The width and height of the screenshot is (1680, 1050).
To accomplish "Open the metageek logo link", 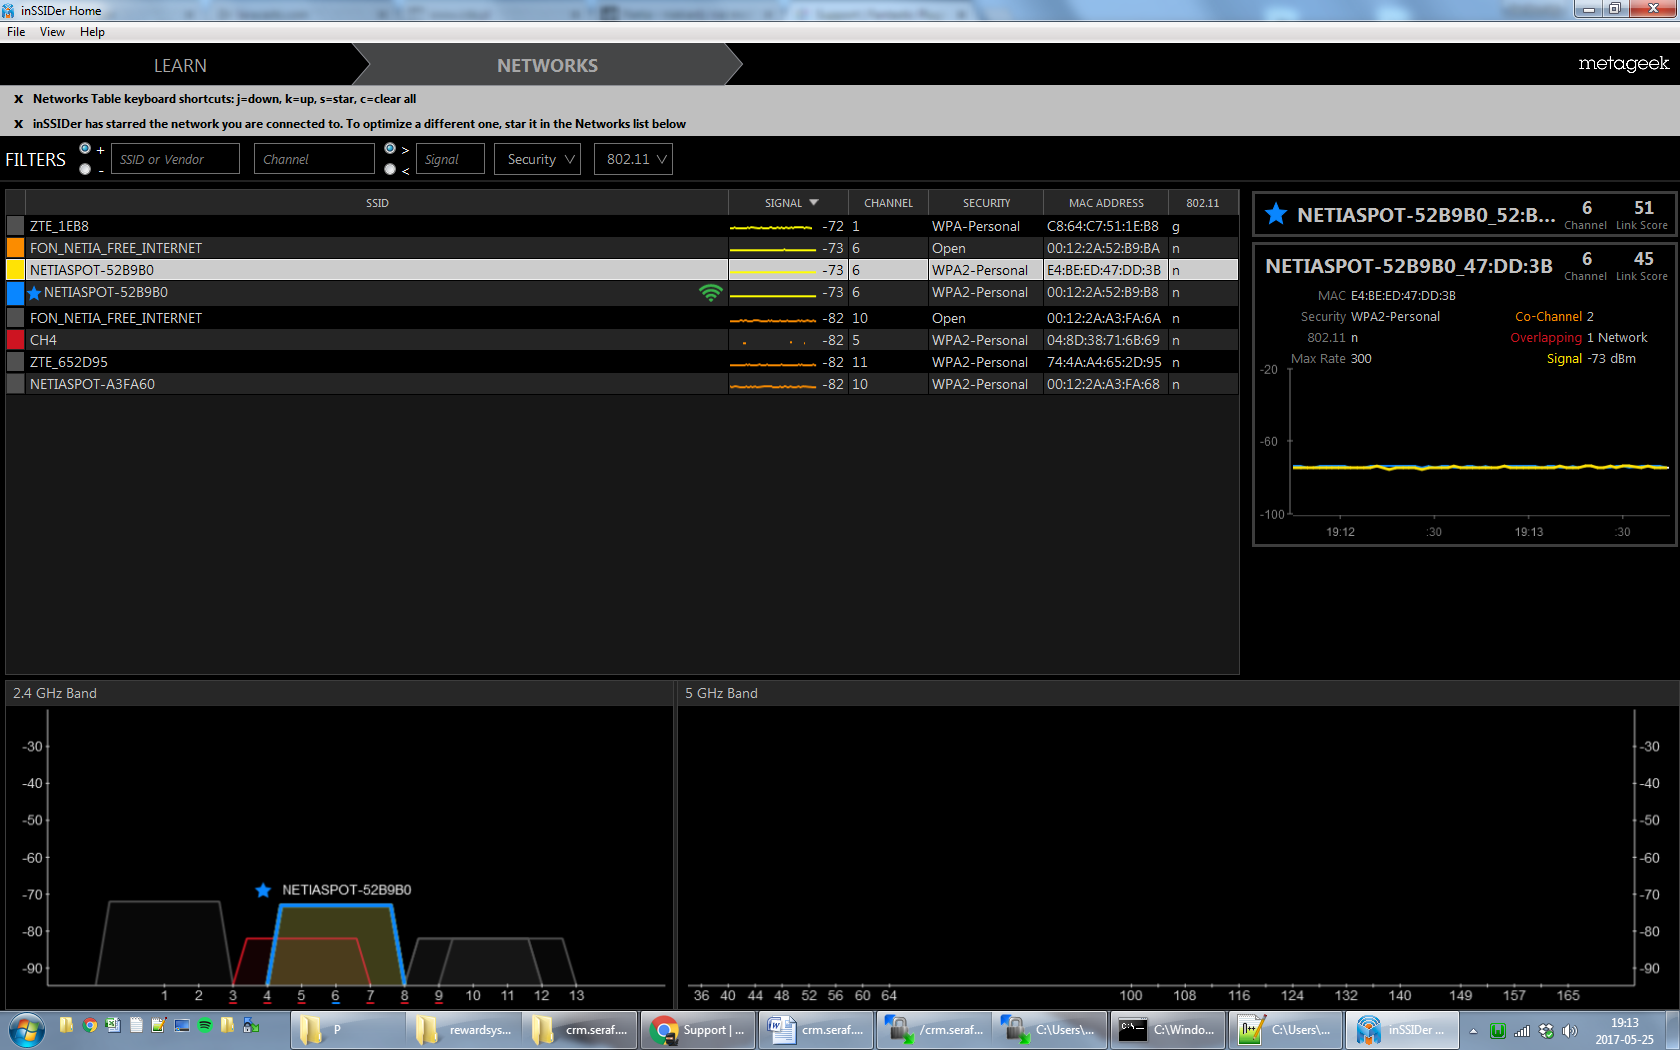I will (x=1623, y=63).
